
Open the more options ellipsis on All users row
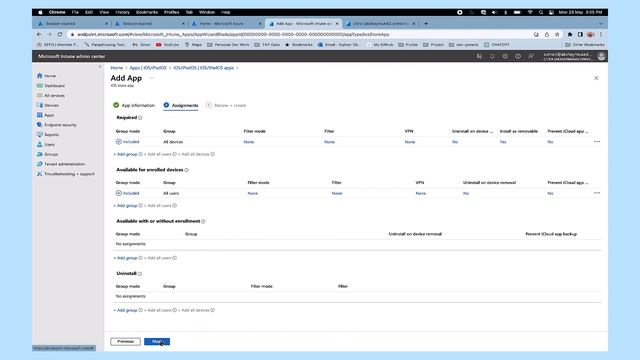click(x=597, y=193)
